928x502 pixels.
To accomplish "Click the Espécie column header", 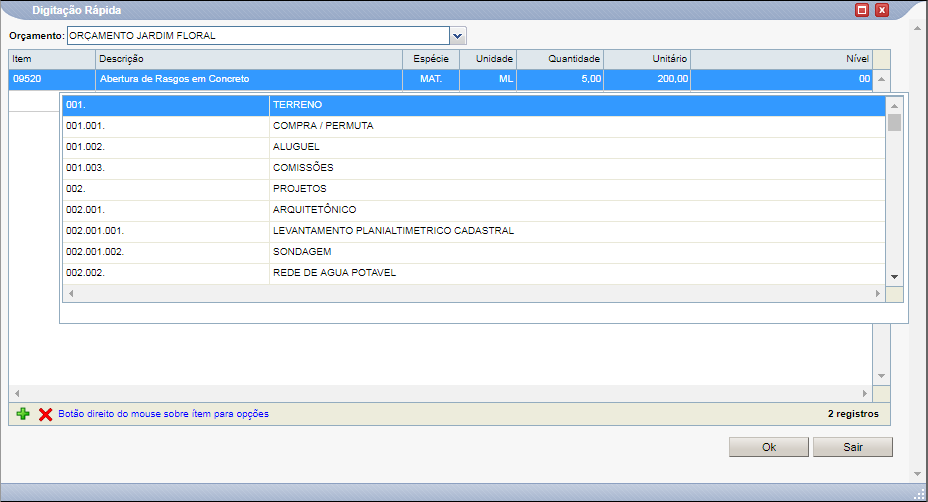I will (431, 59).
